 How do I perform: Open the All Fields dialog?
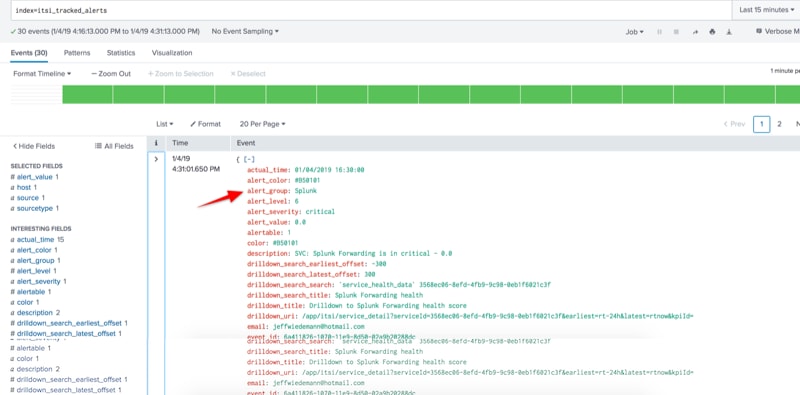click(114, 146)
